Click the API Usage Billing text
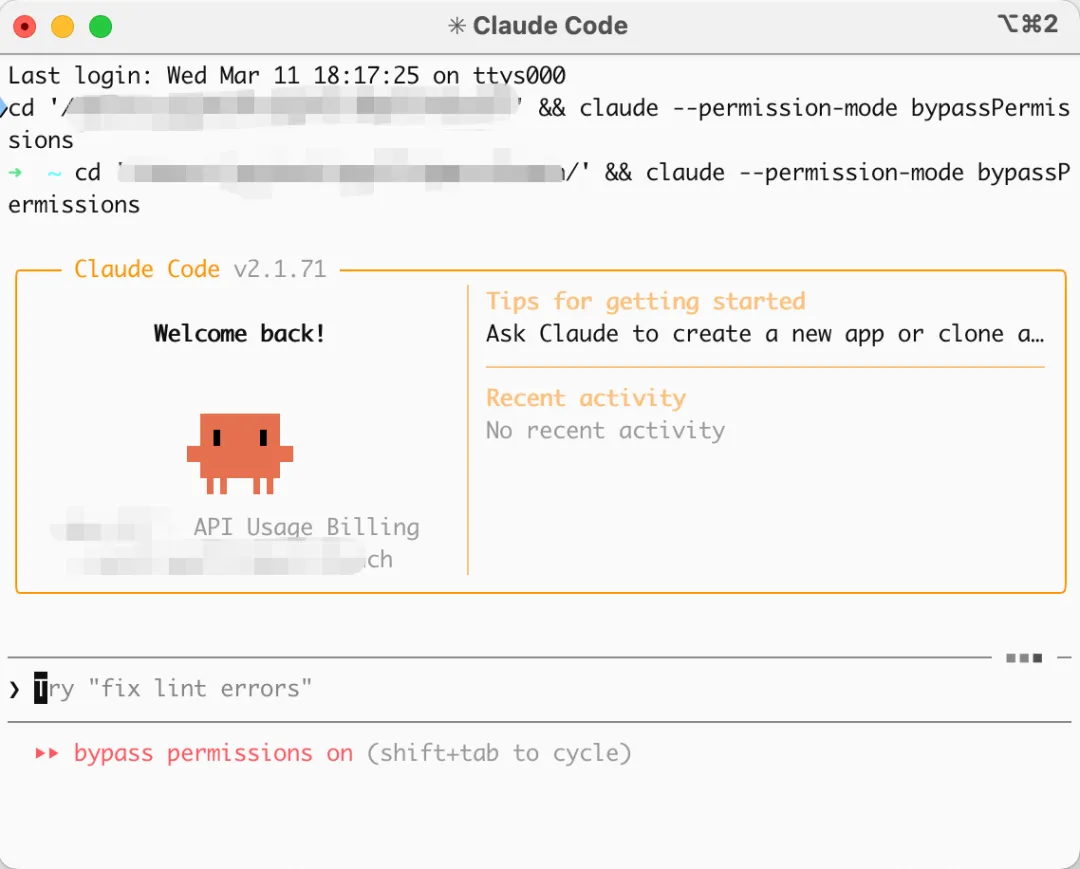The height and width of the screenshot is (869, 1080). click(x=306, y=527)
